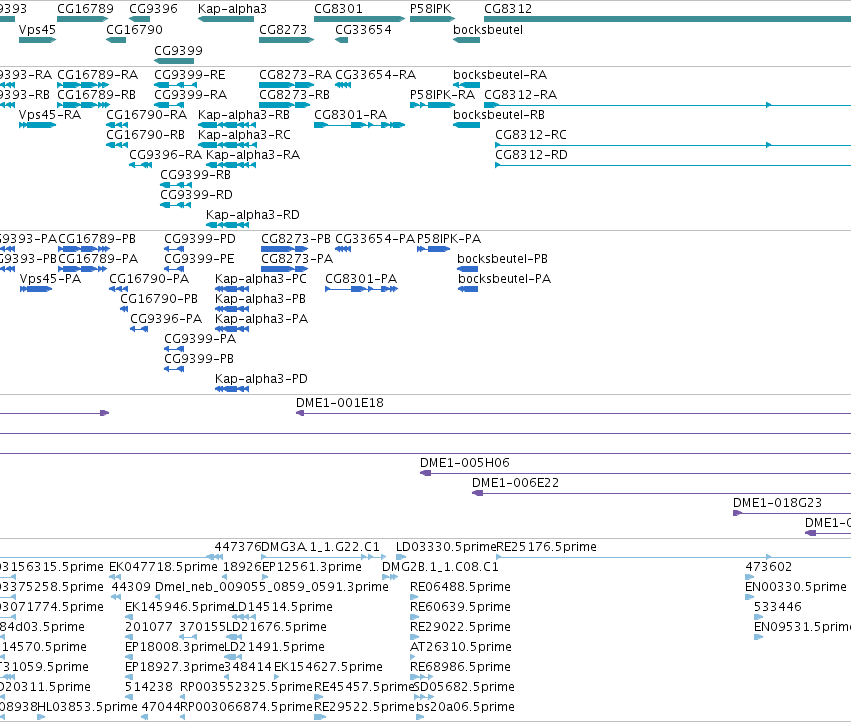Select EST DMG2B.1_1.C08.C1
This screenshot has height=722, width=851.
440,567
